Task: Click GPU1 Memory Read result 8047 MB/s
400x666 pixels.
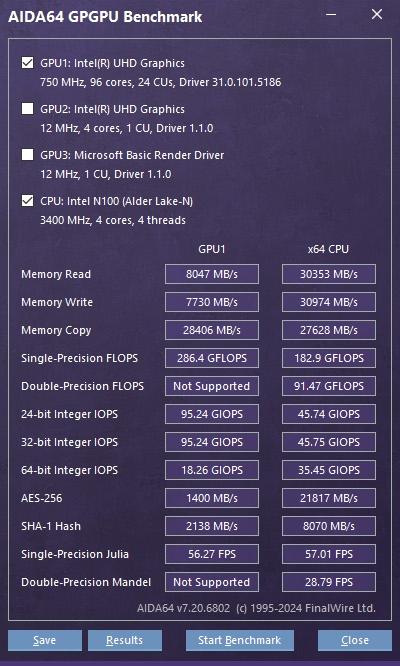Action: point(212,274)
